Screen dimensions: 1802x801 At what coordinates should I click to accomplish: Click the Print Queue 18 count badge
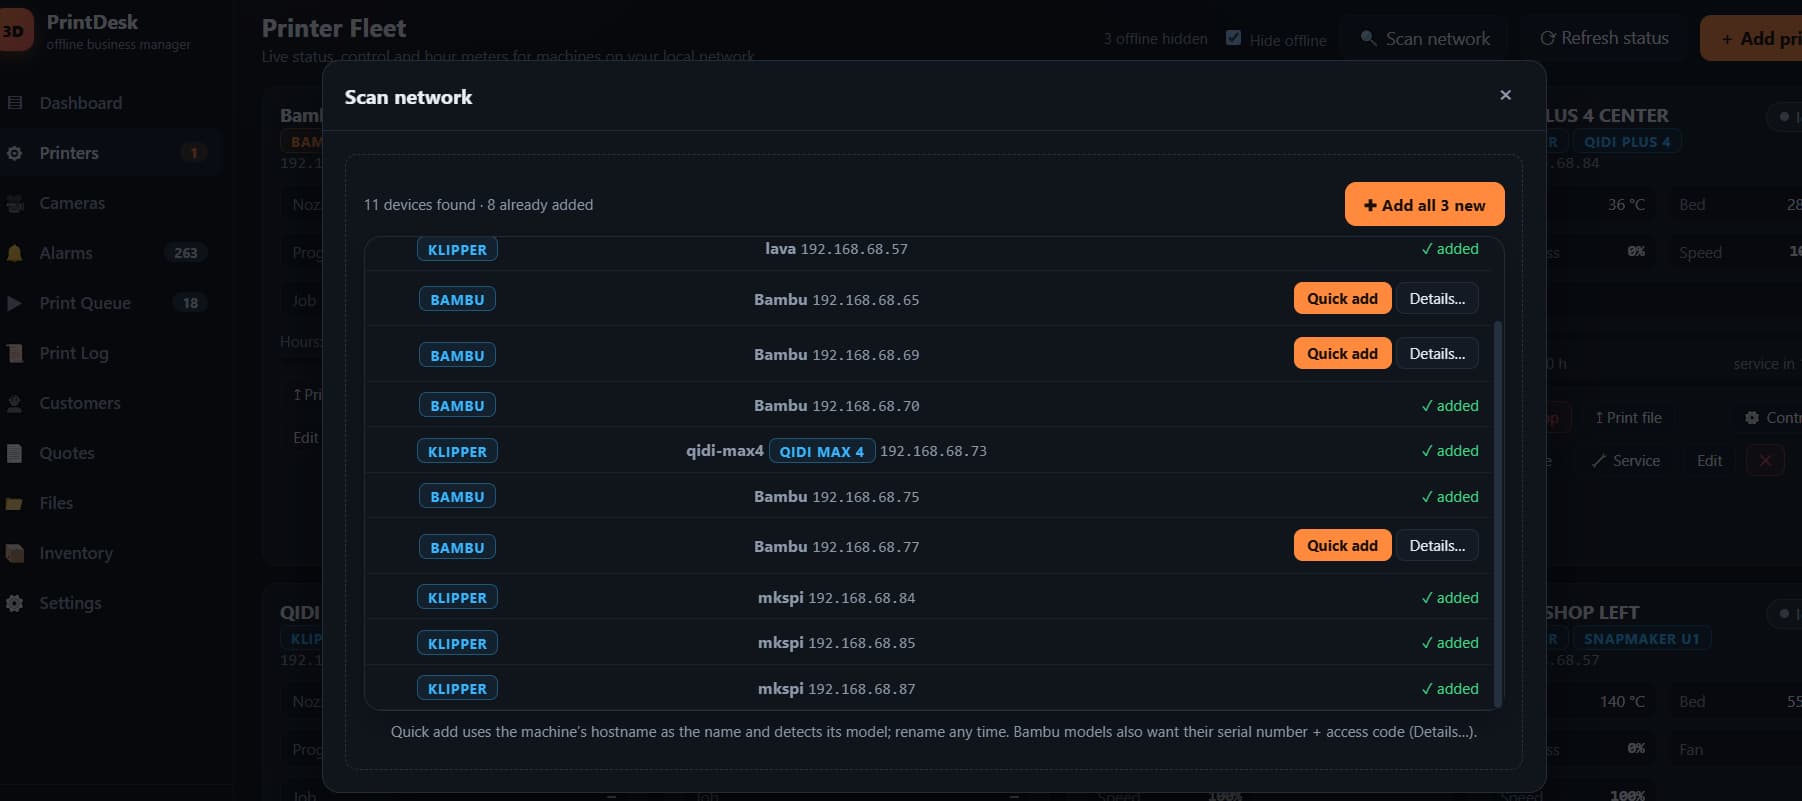[x=190, y=303]
